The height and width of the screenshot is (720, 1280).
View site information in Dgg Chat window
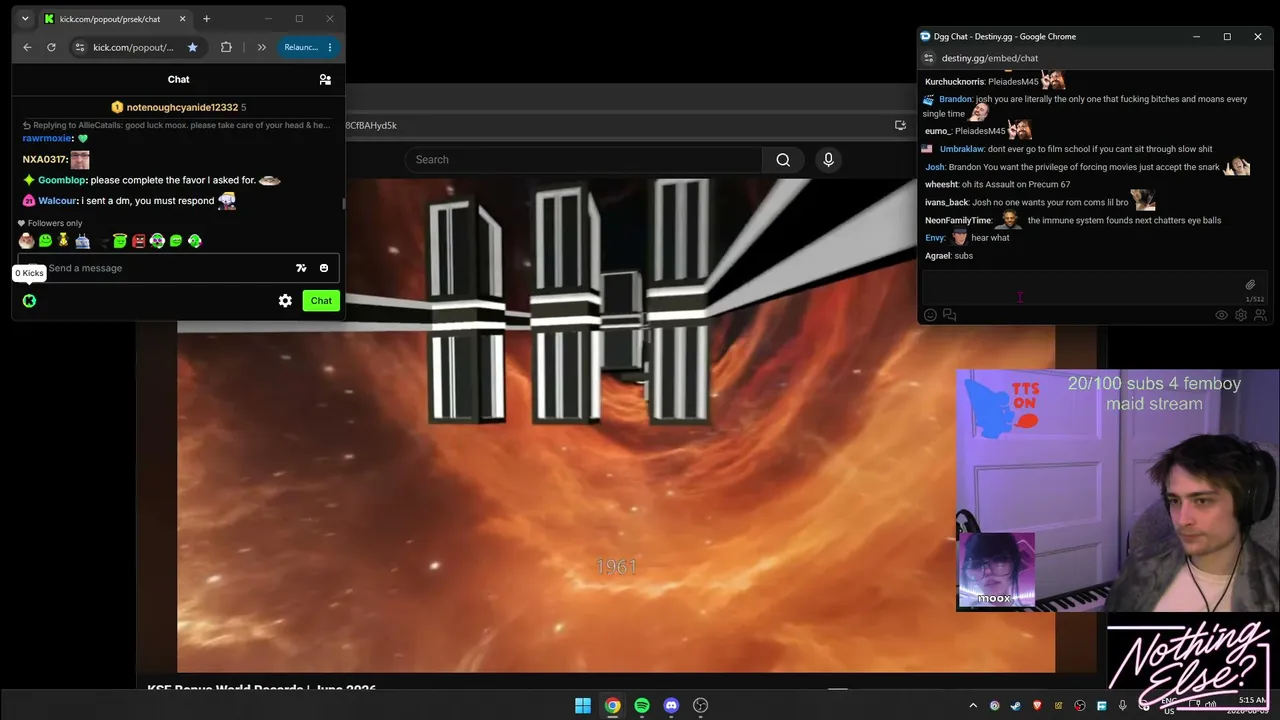coord(929,58)
